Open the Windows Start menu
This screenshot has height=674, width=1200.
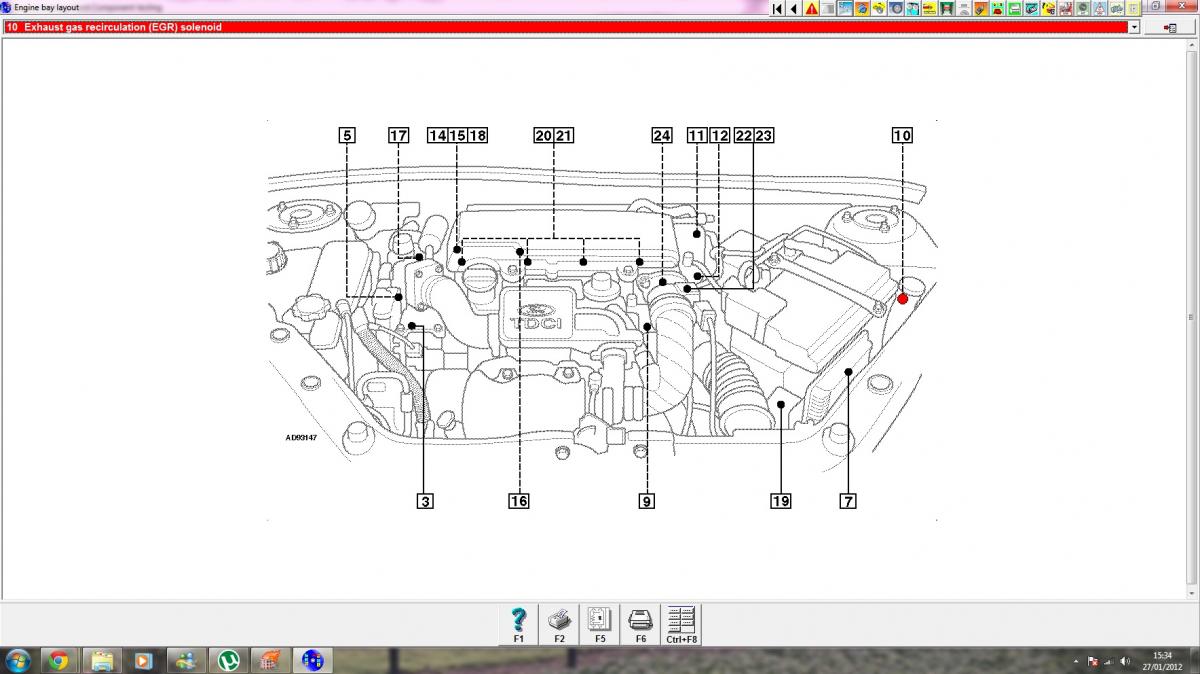[18, 660]
